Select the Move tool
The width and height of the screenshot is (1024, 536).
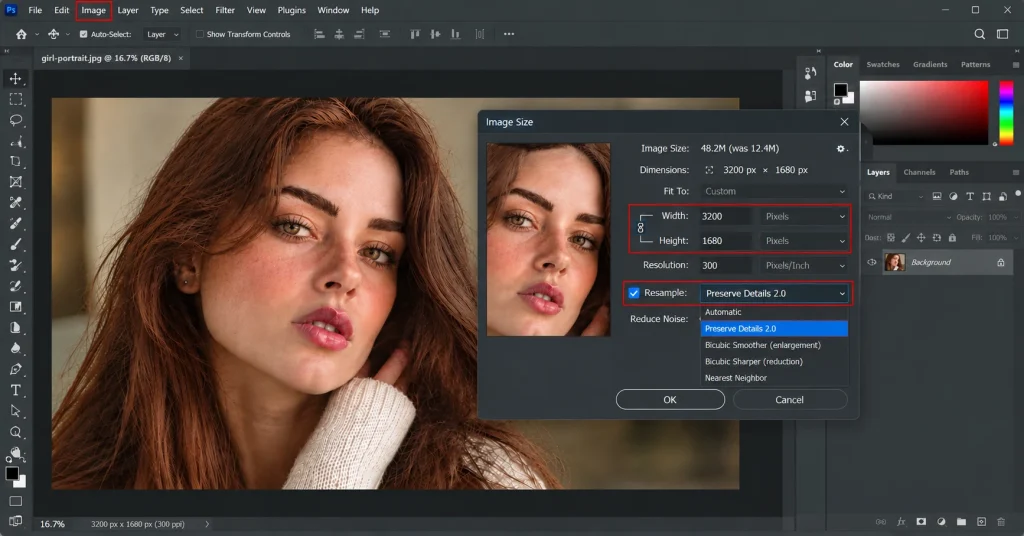pyautogui.click(x=15, y=78)
